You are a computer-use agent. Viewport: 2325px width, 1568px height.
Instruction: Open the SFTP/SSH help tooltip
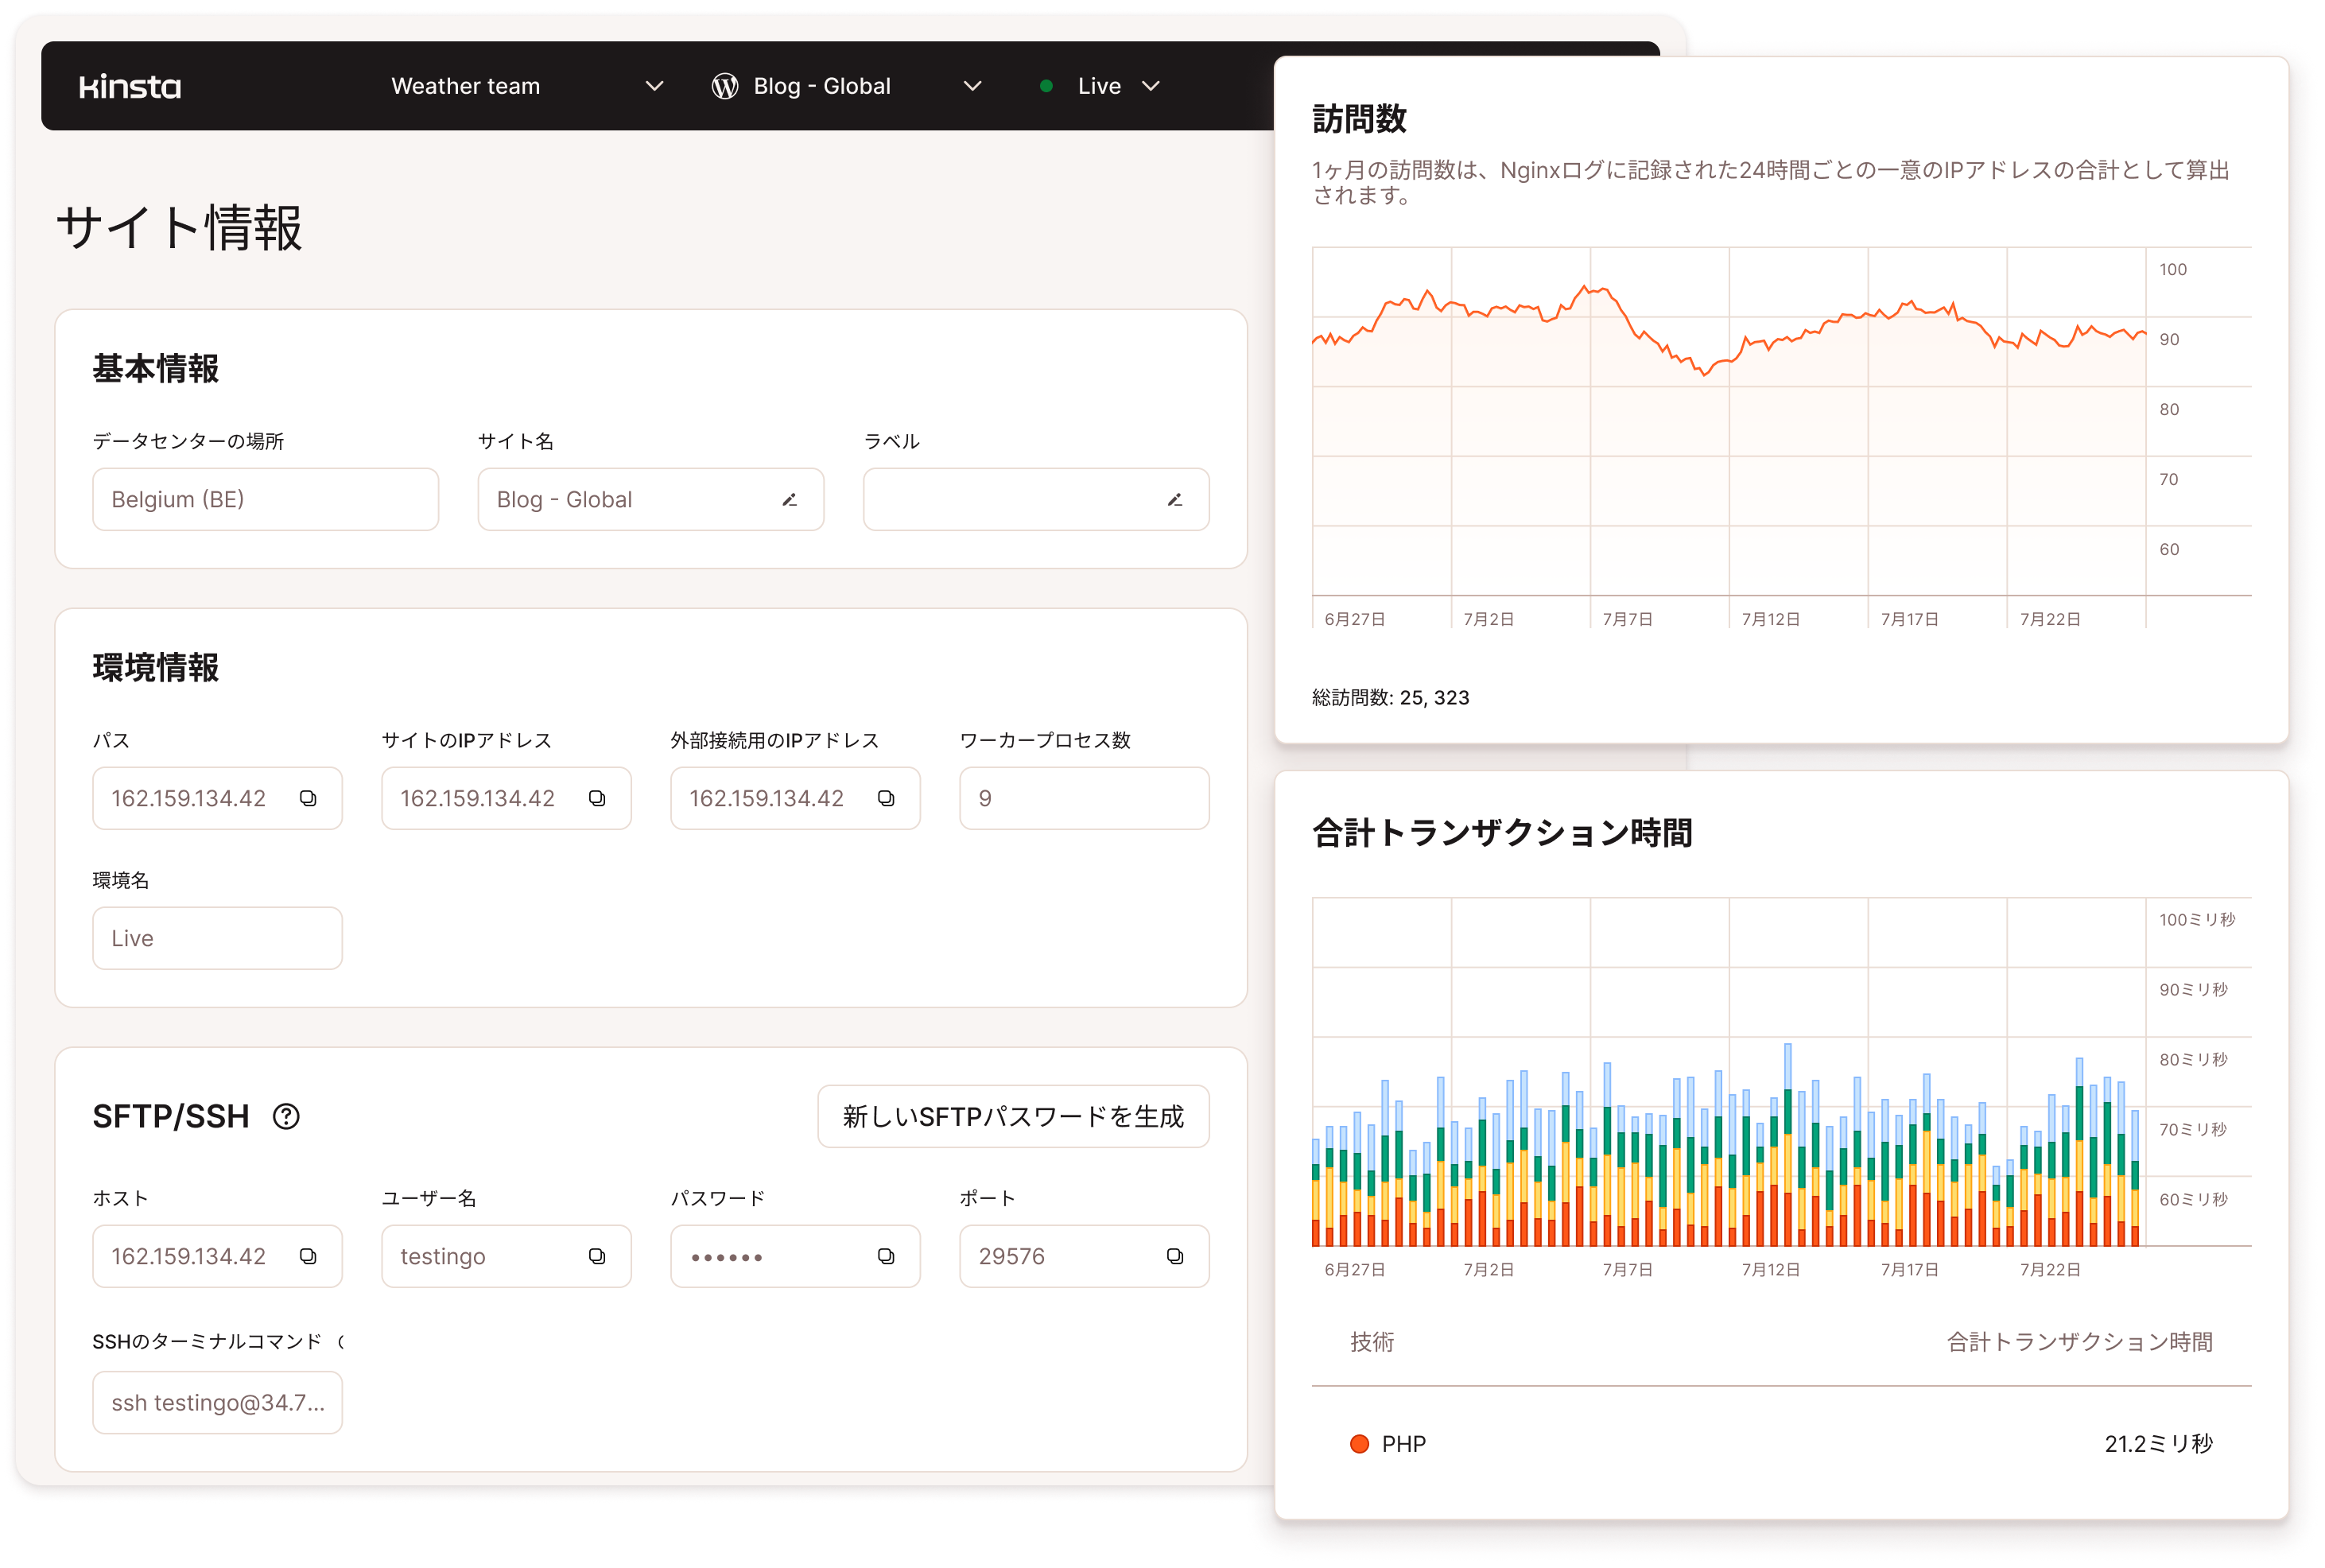[x=286, y=1117]
